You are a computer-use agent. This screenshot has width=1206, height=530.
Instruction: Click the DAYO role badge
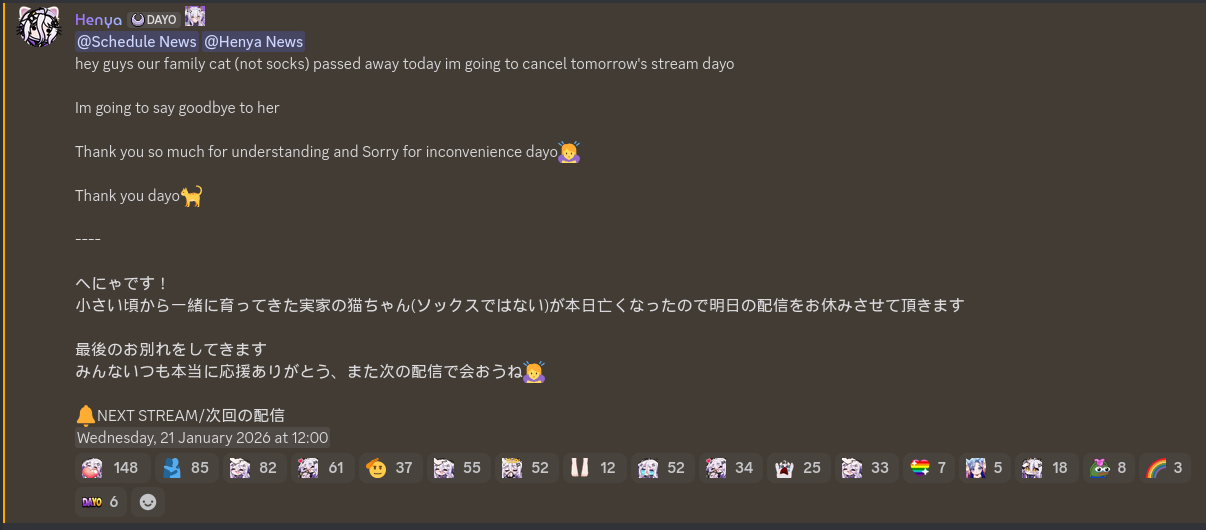[x=154, y=19]
